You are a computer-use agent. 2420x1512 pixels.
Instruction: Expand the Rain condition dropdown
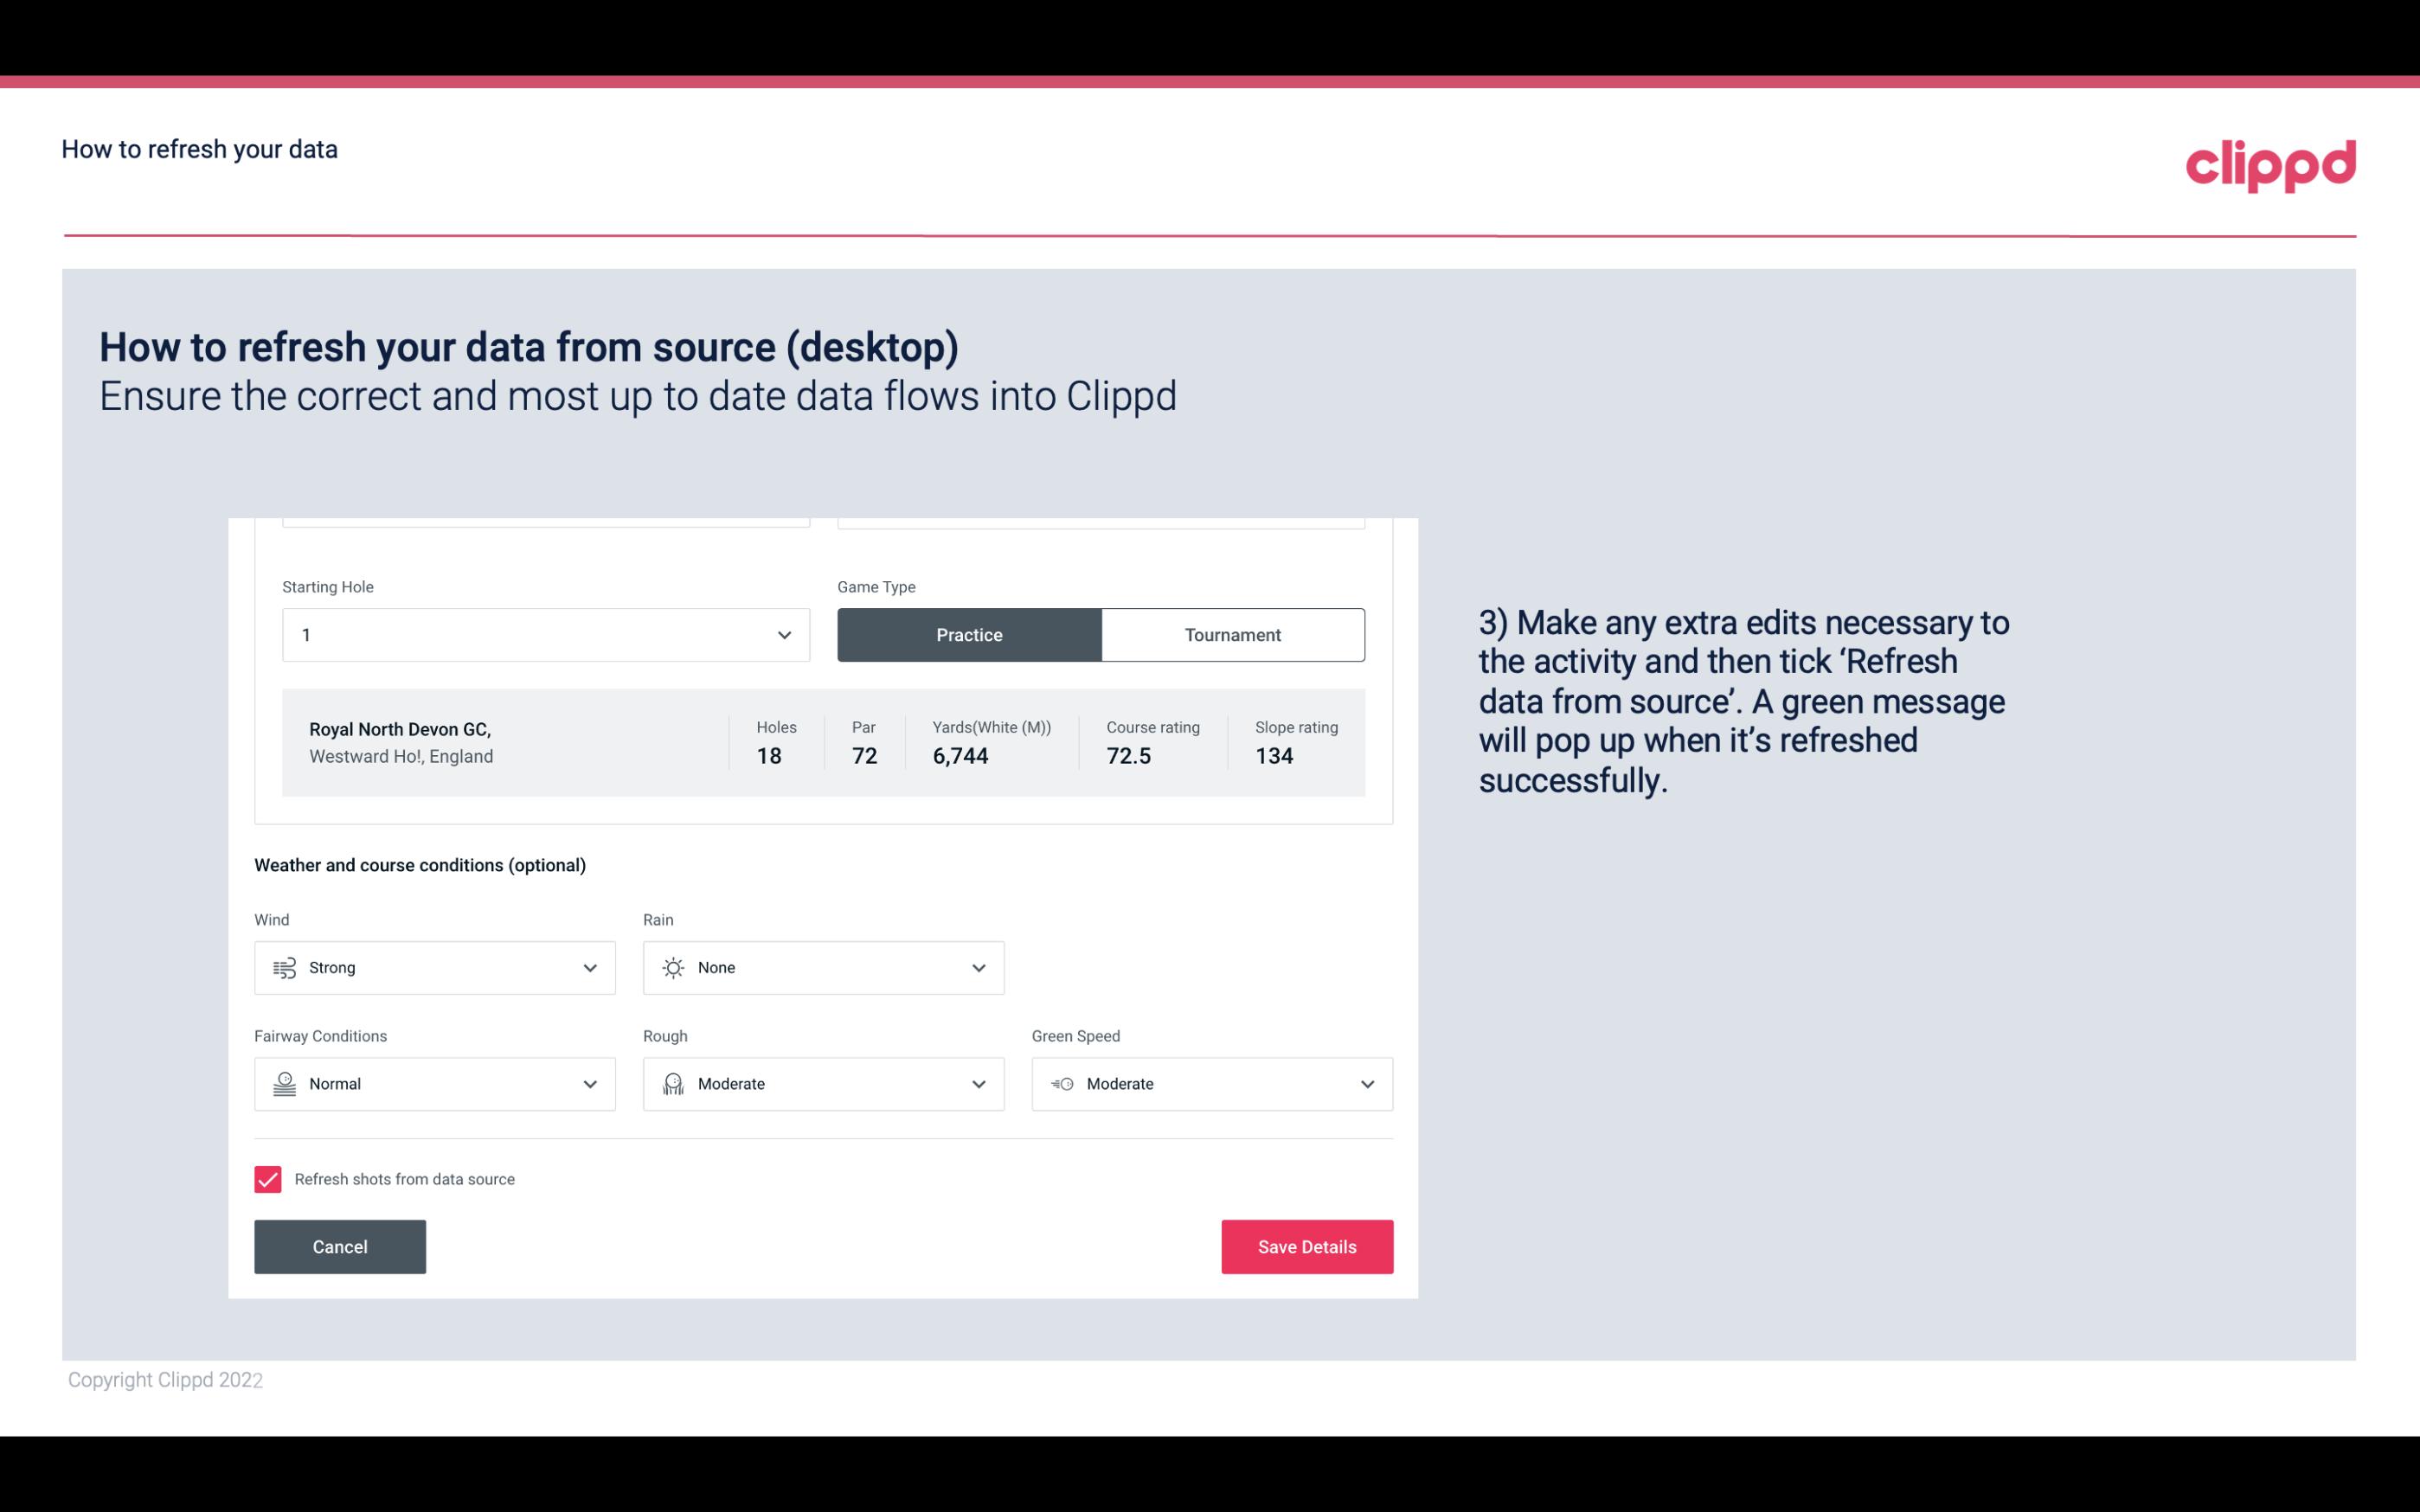[x=978, y=967]
